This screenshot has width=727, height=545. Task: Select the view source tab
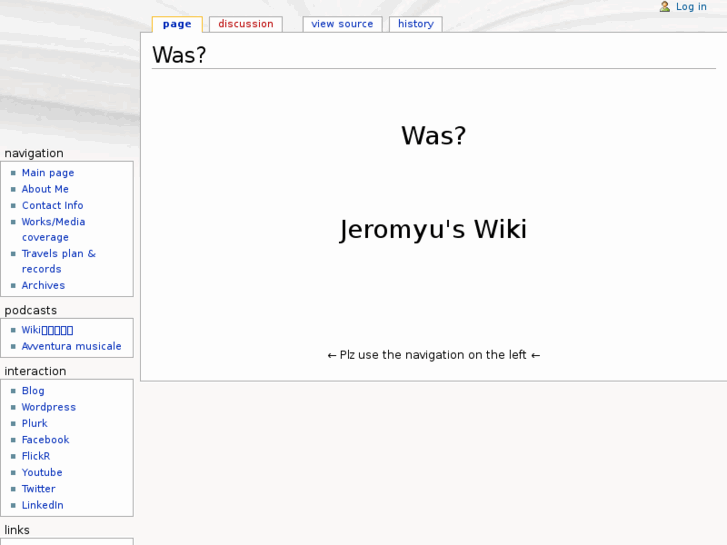coord(342,24)
